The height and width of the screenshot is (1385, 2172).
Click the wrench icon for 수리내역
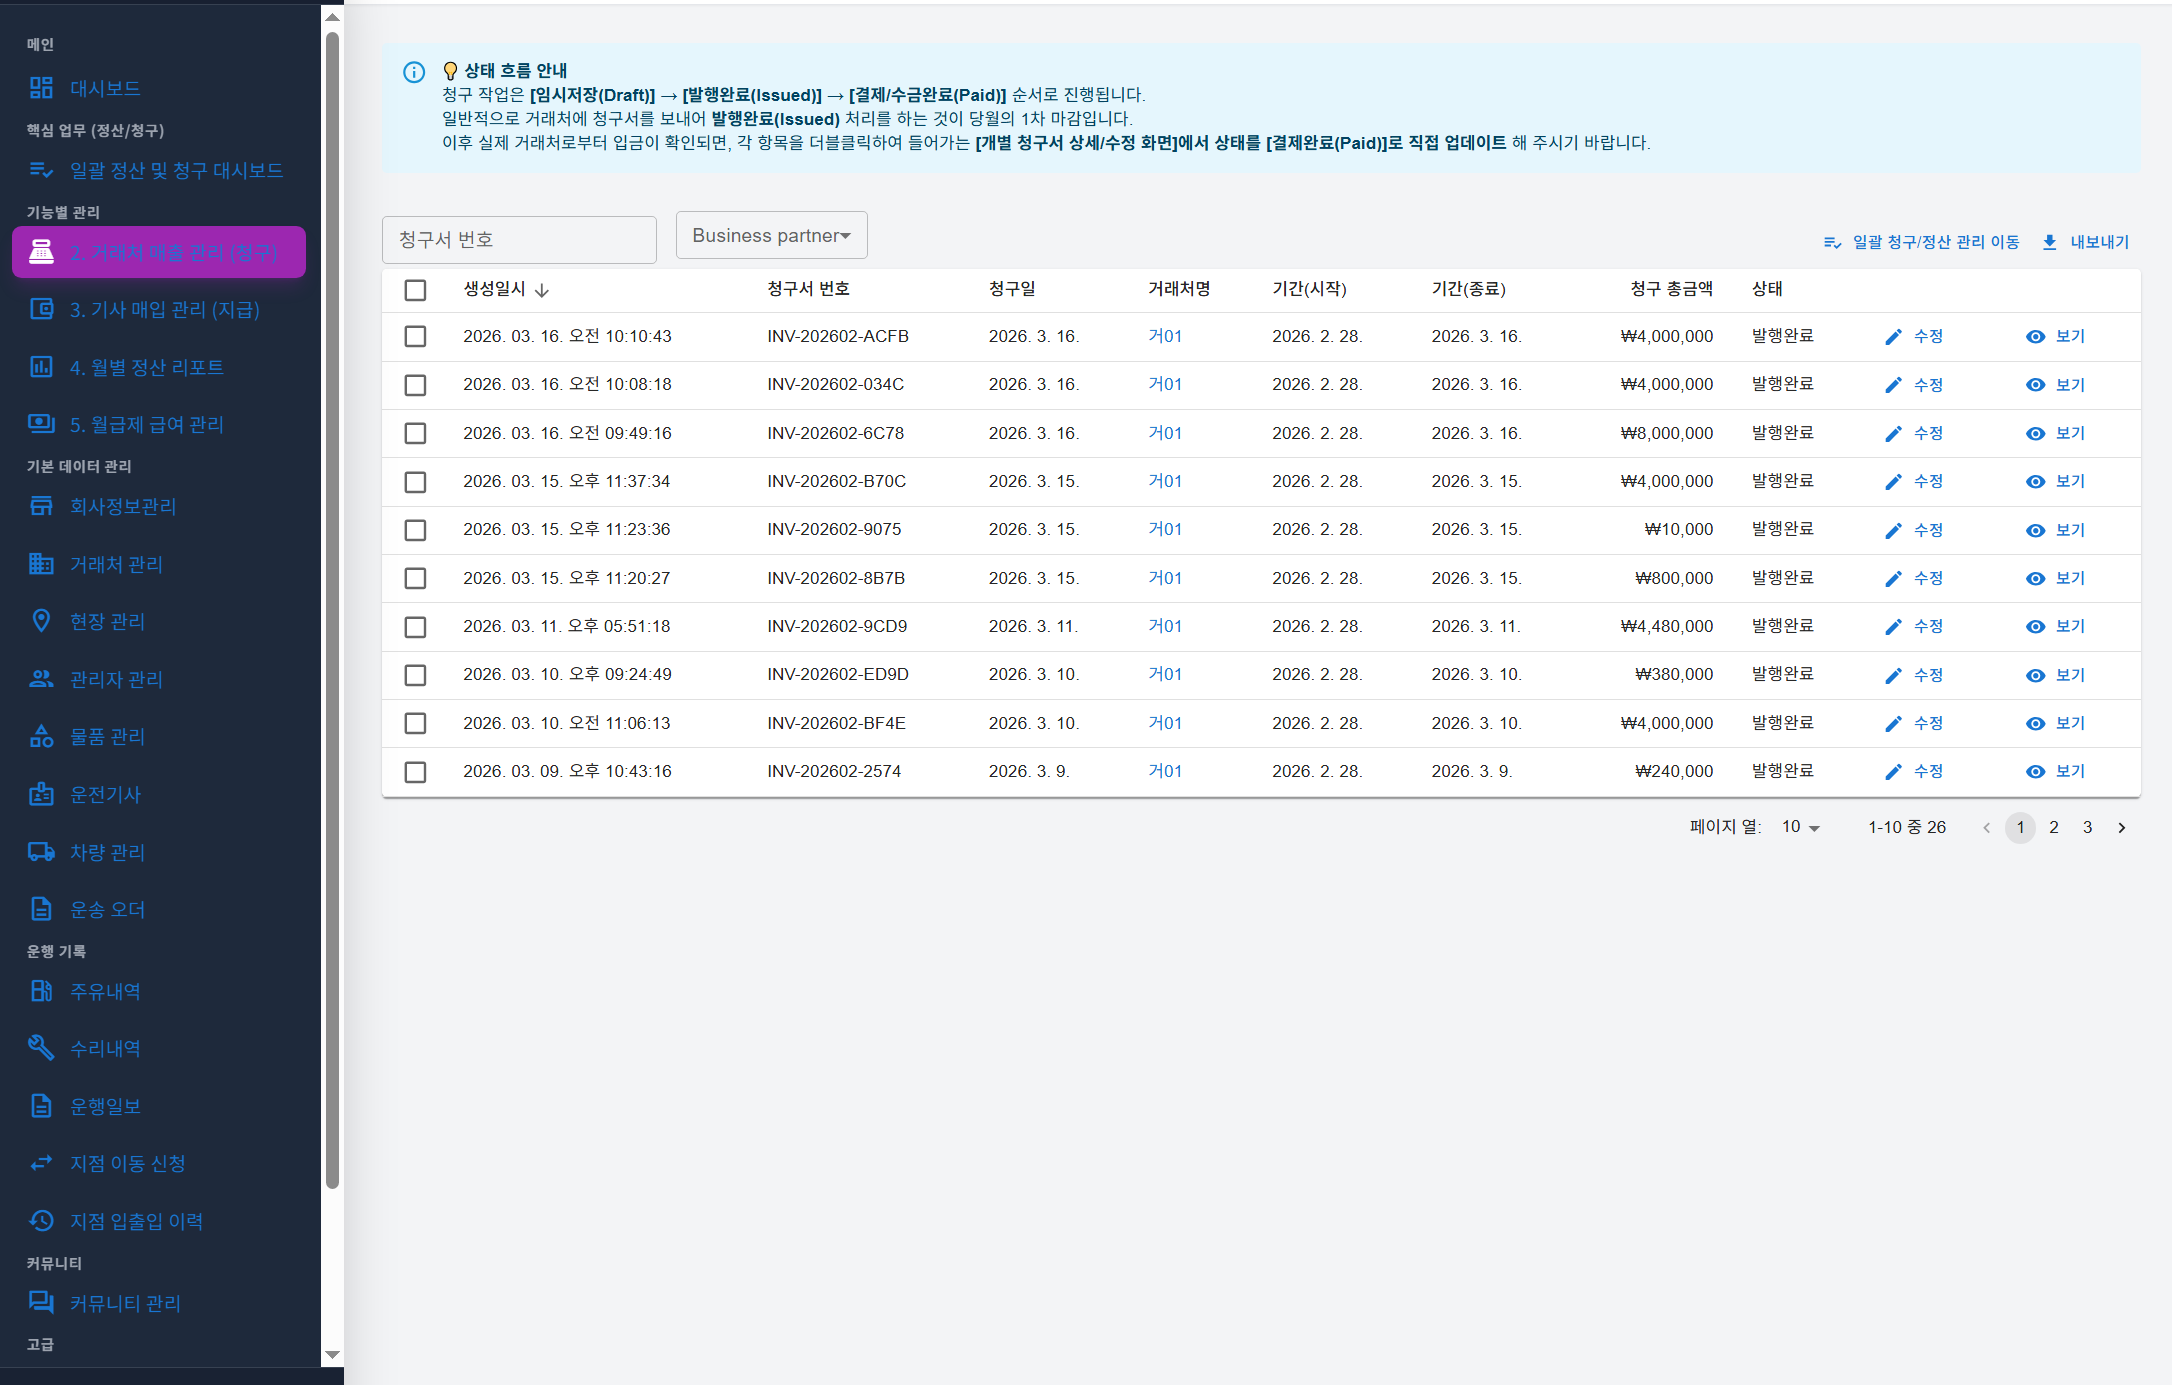click(x=41, y=1048)
